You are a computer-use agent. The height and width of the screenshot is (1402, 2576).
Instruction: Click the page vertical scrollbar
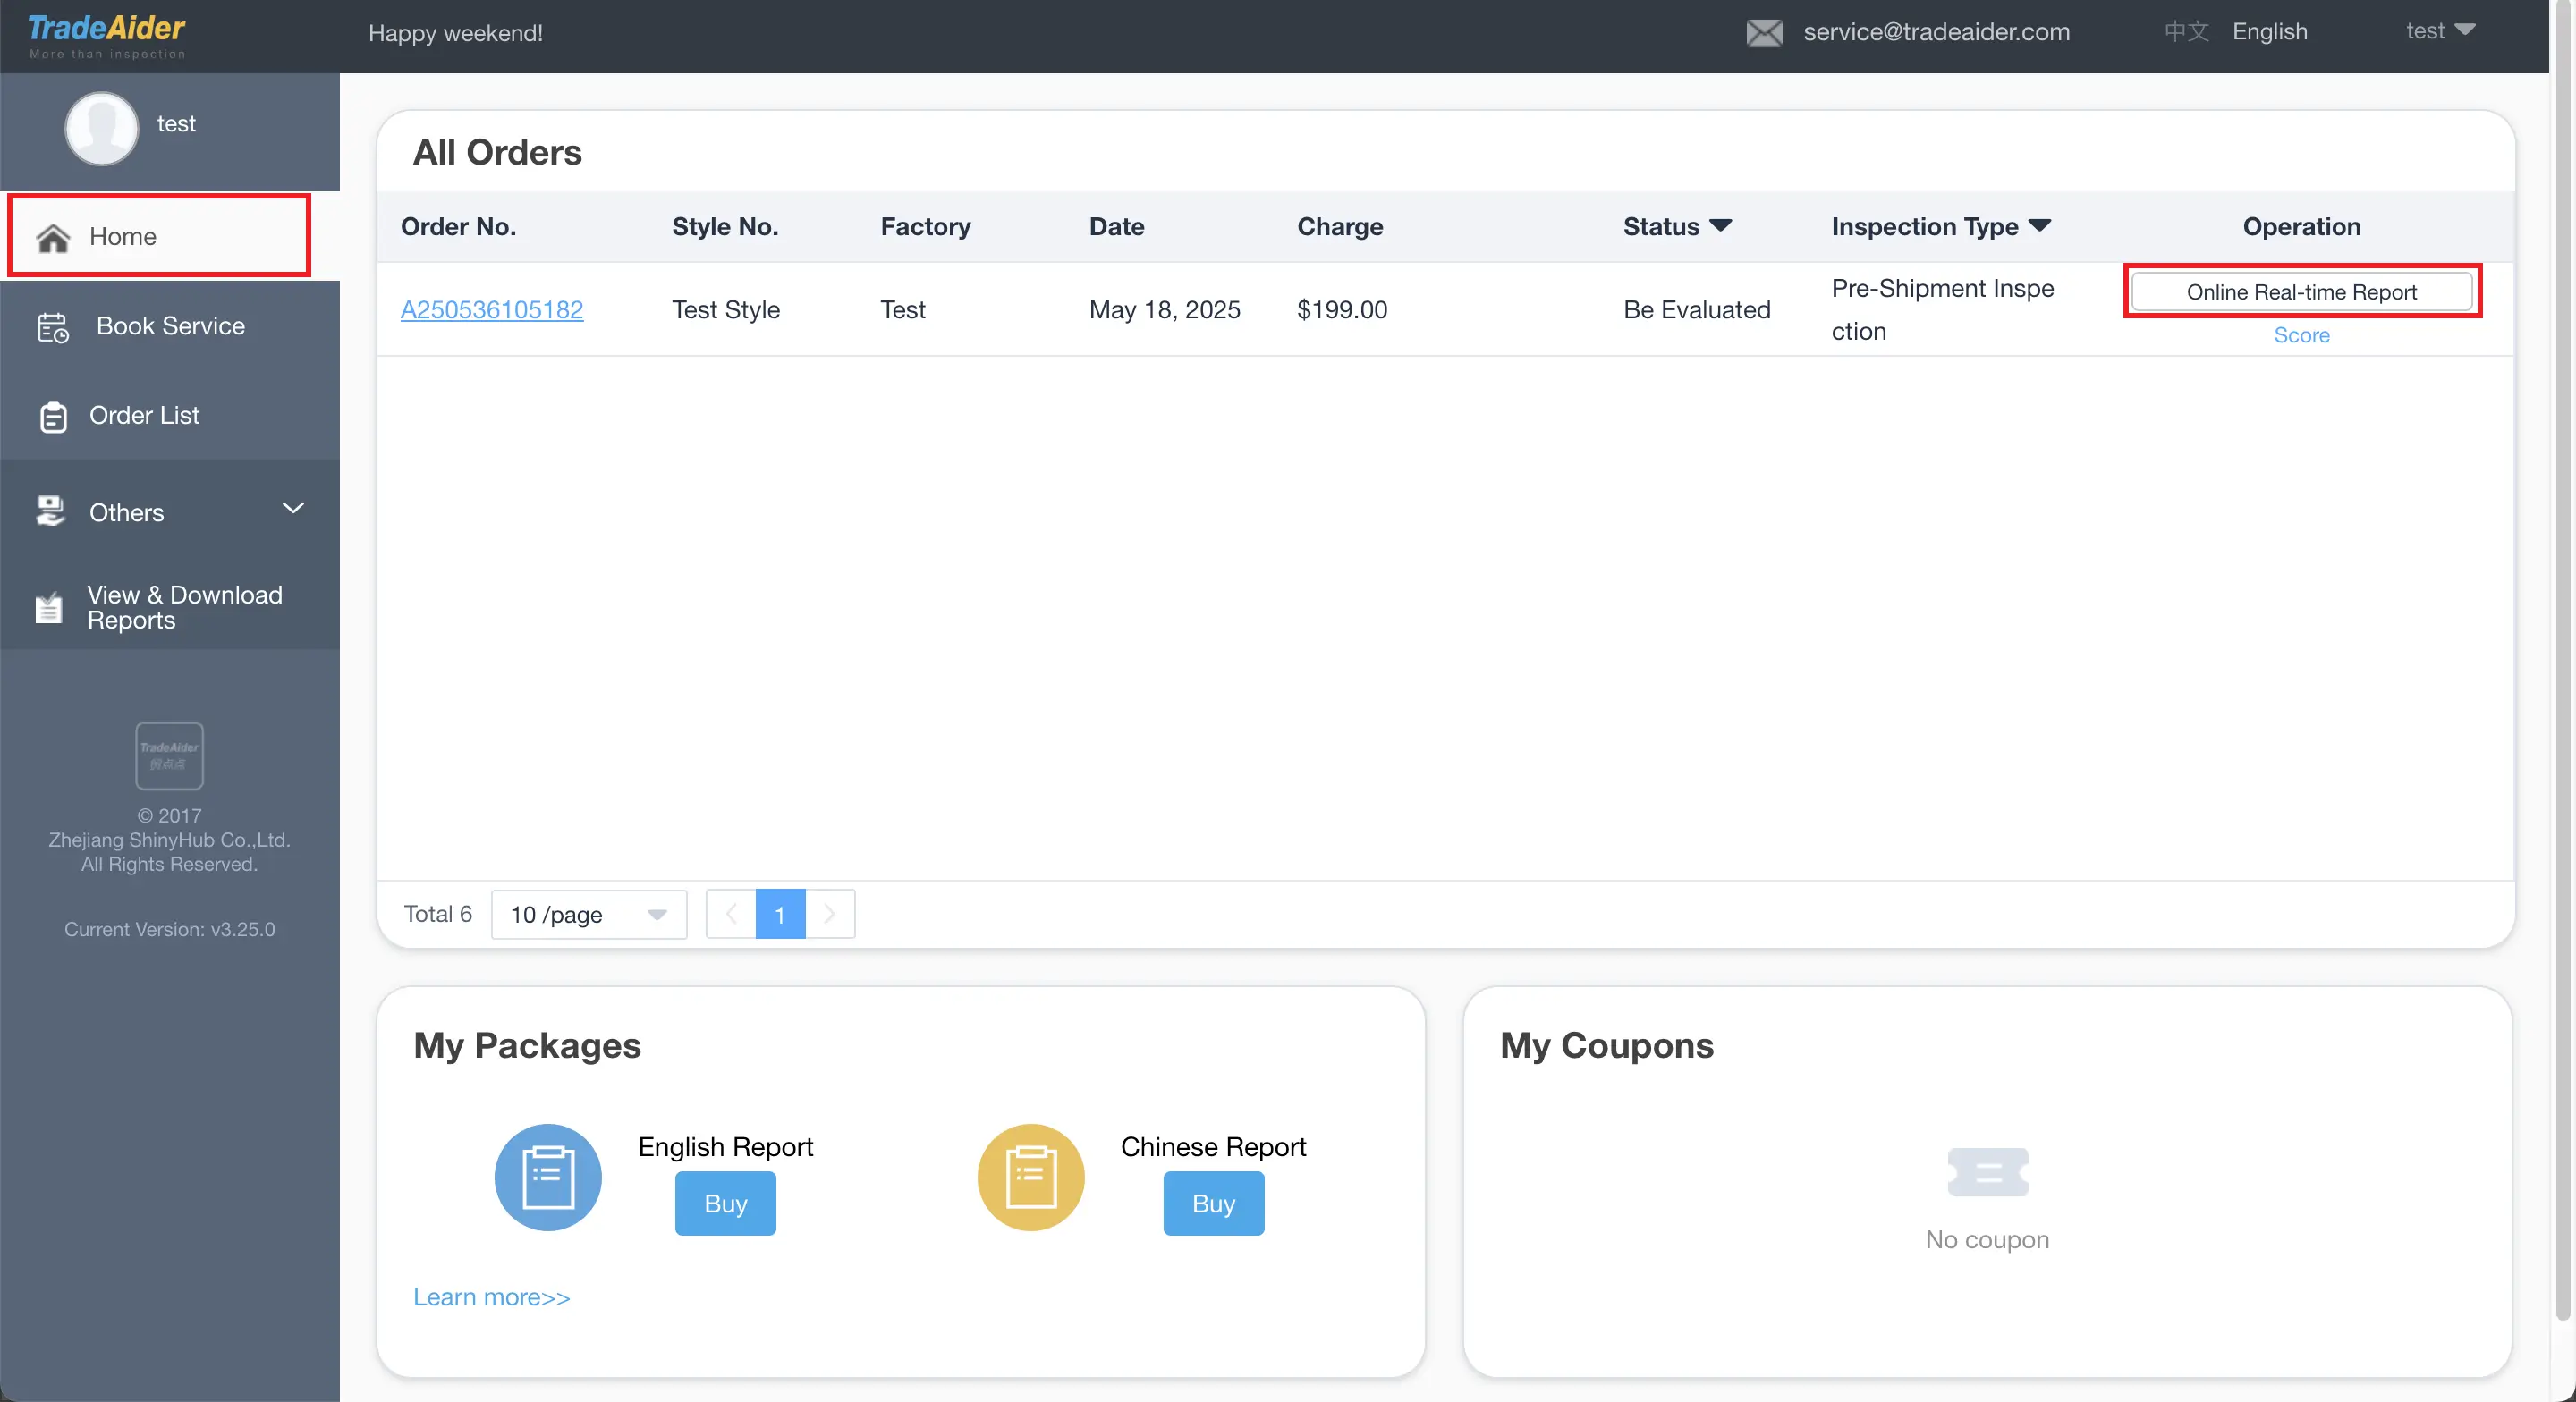click(2562, 660)
